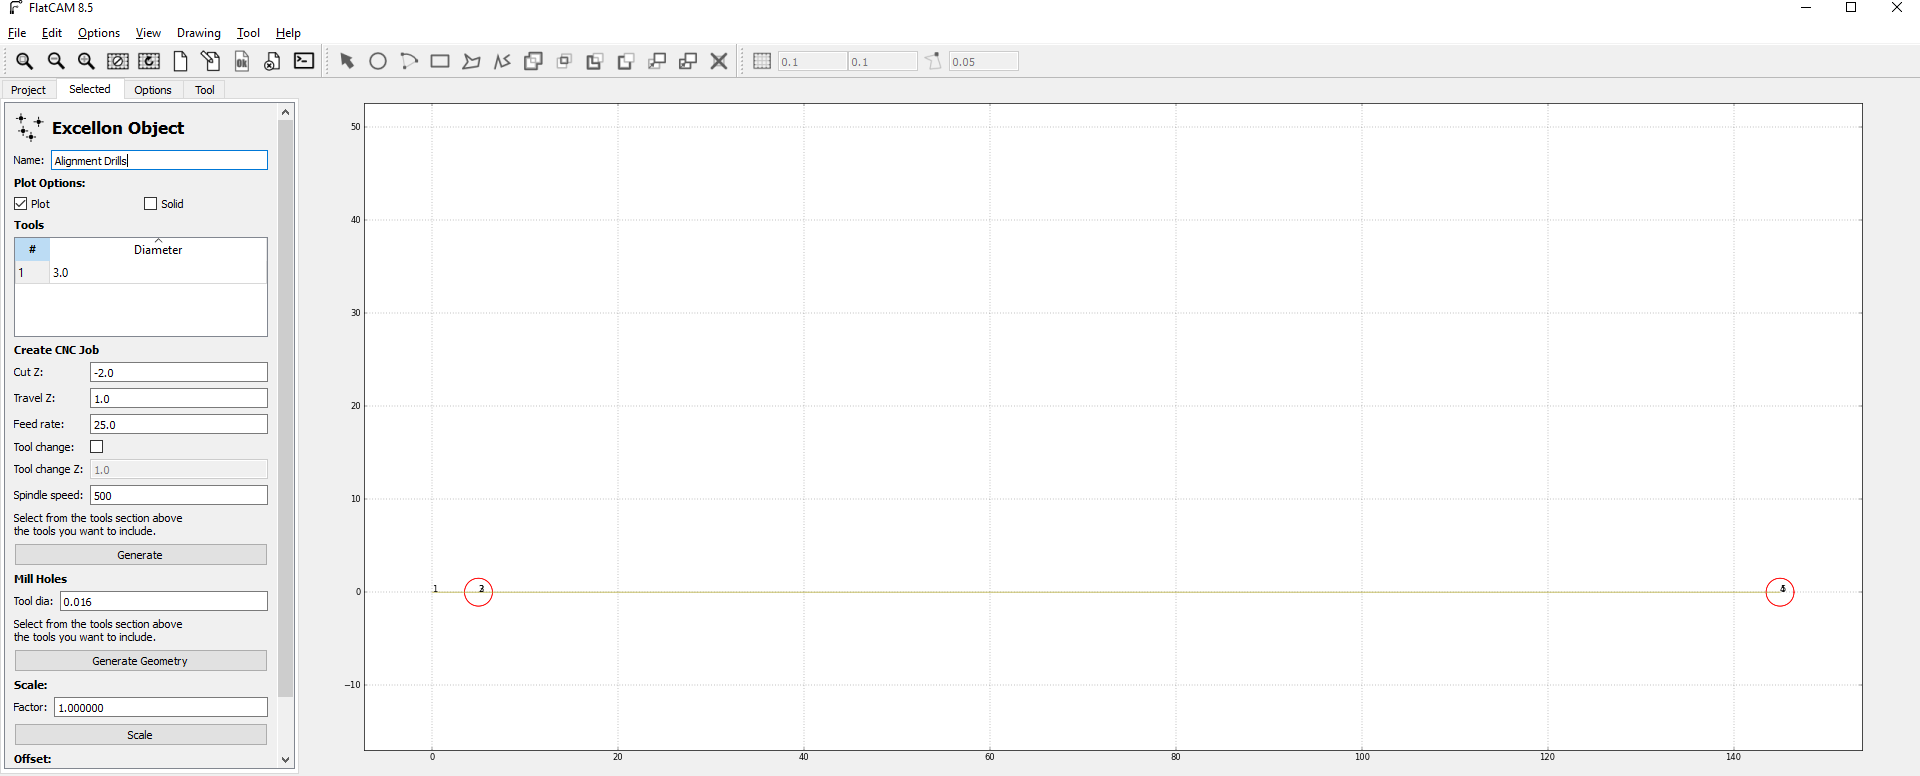Open the Options menu in the menu bar

[99, 33]
